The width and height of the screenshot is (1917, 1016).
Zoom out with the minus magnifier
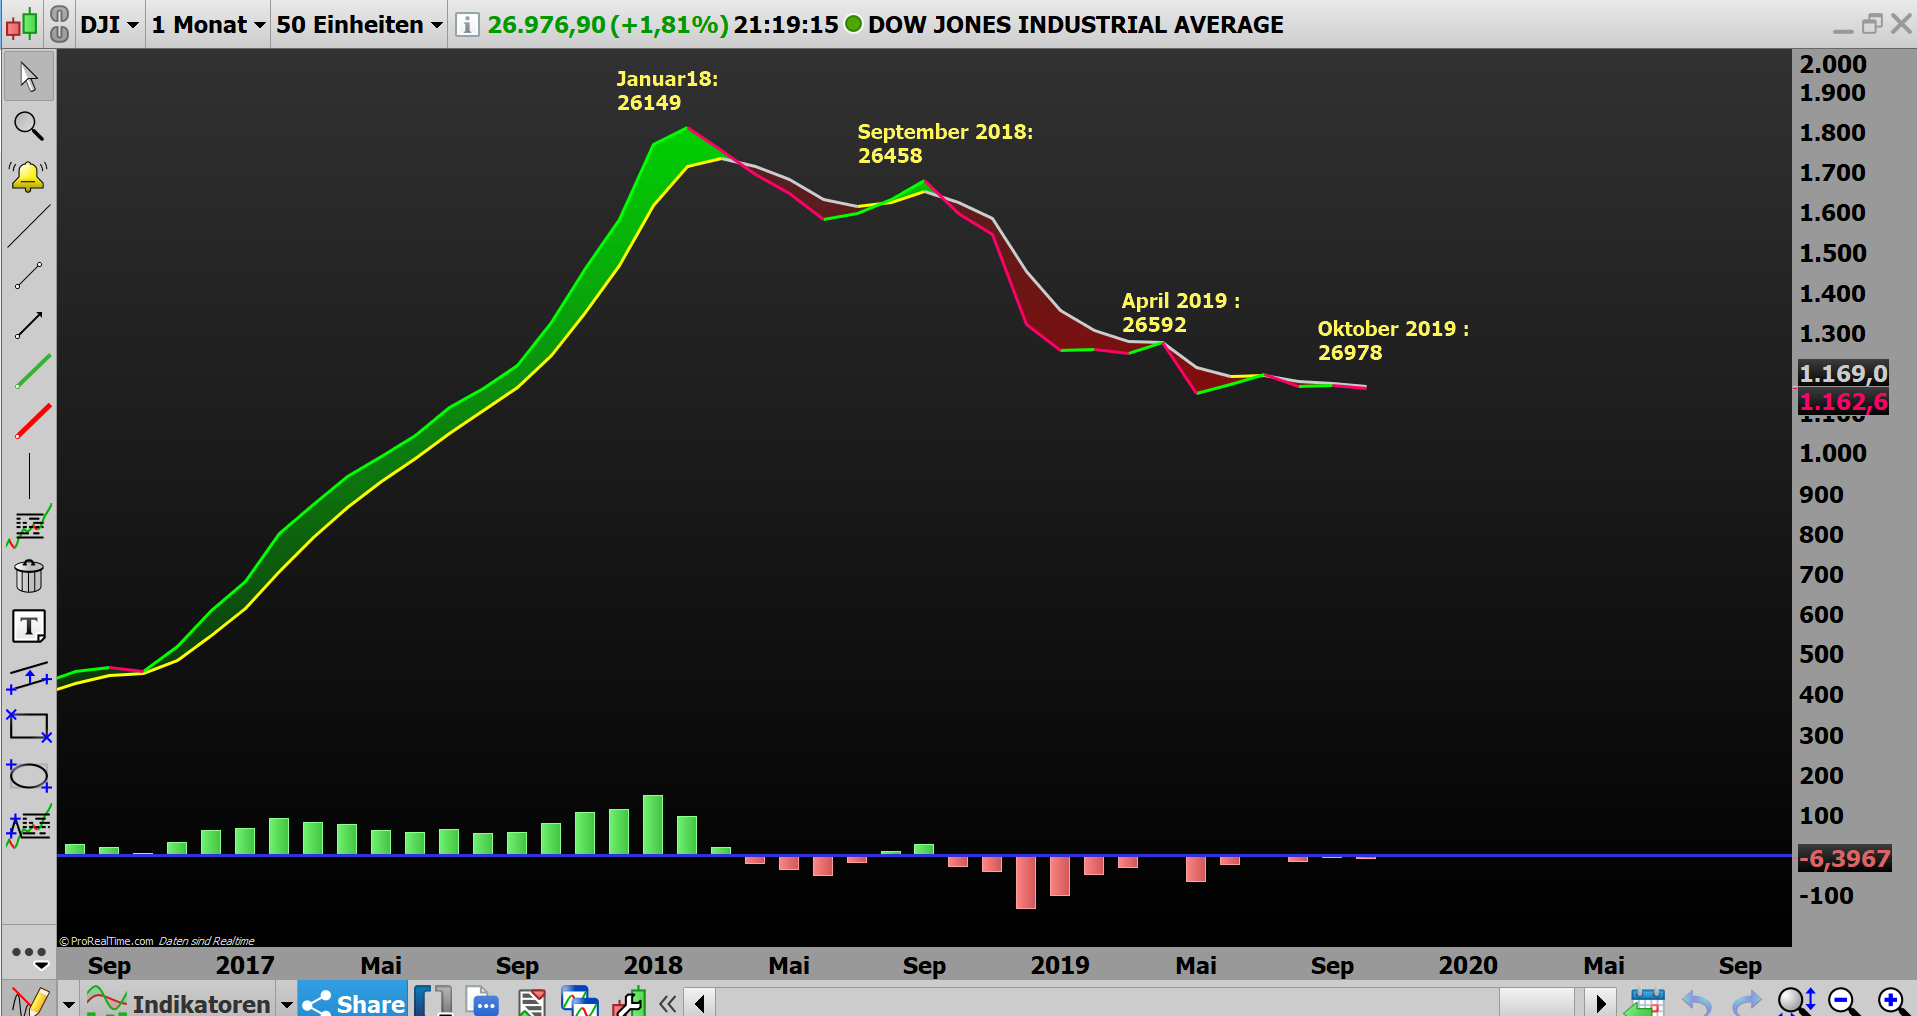click(x=1843, y=1001)
